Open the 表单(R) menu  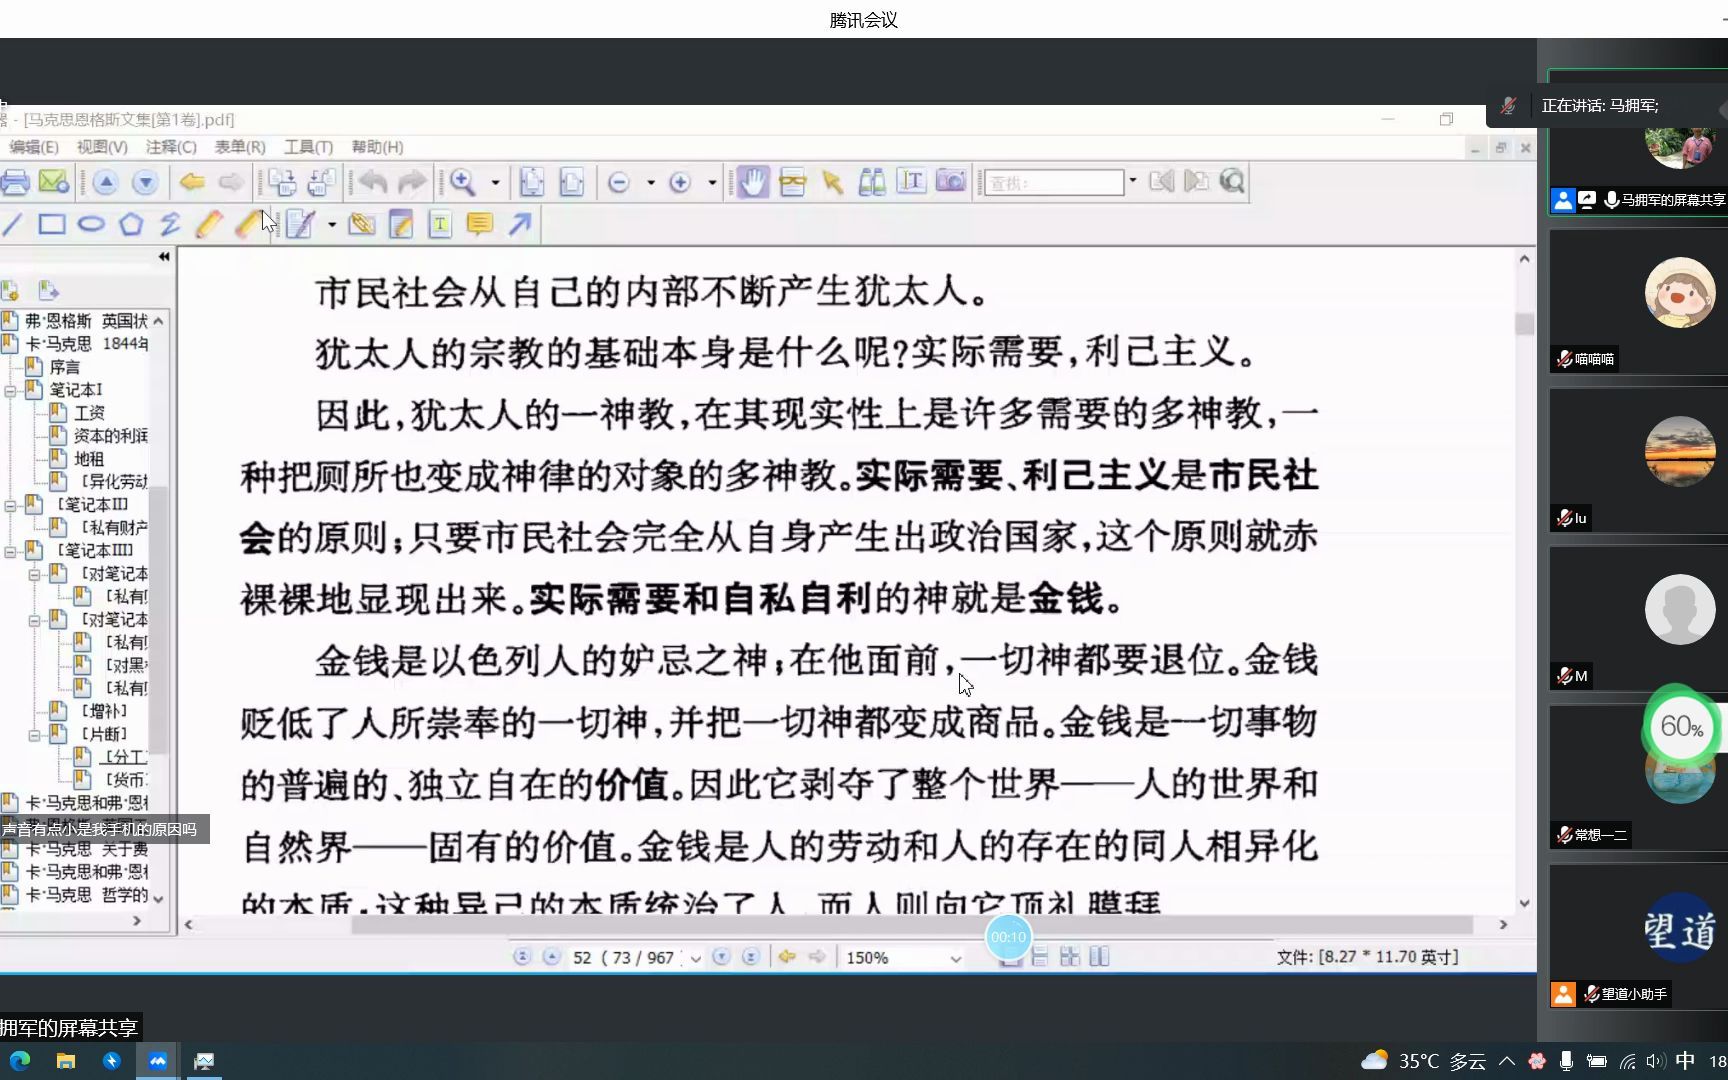click(x=240, y=147)
